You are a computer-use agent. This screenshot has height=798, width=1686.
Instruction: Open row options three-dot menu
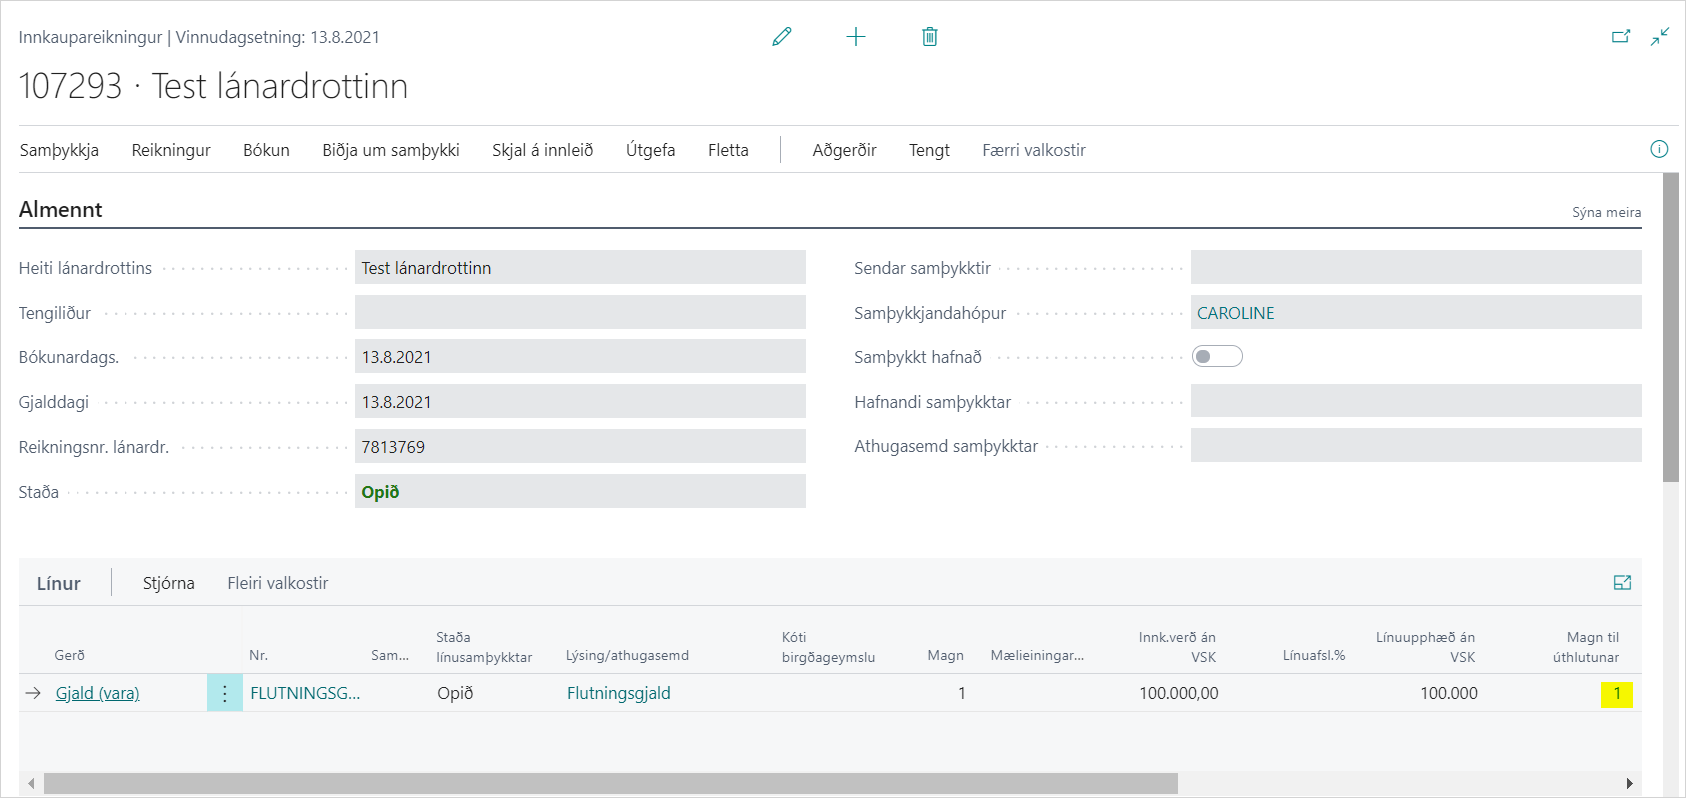(225, 693)
